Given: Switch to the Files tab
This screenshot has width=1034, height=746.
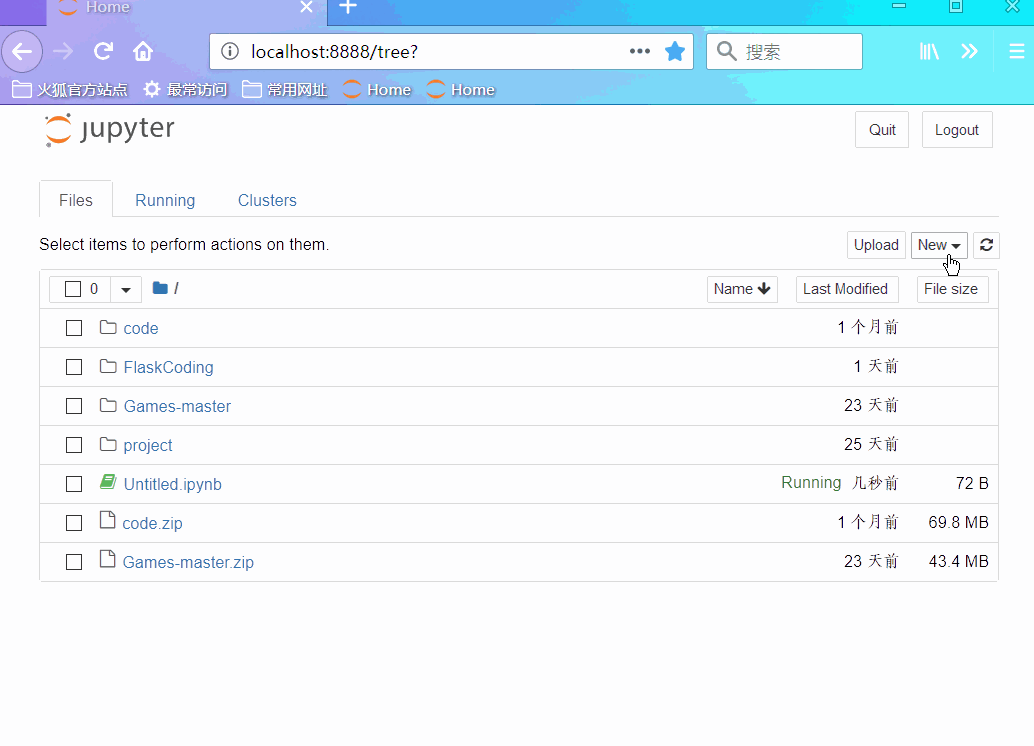Looking at the screenshot, I should coord(76,200).
